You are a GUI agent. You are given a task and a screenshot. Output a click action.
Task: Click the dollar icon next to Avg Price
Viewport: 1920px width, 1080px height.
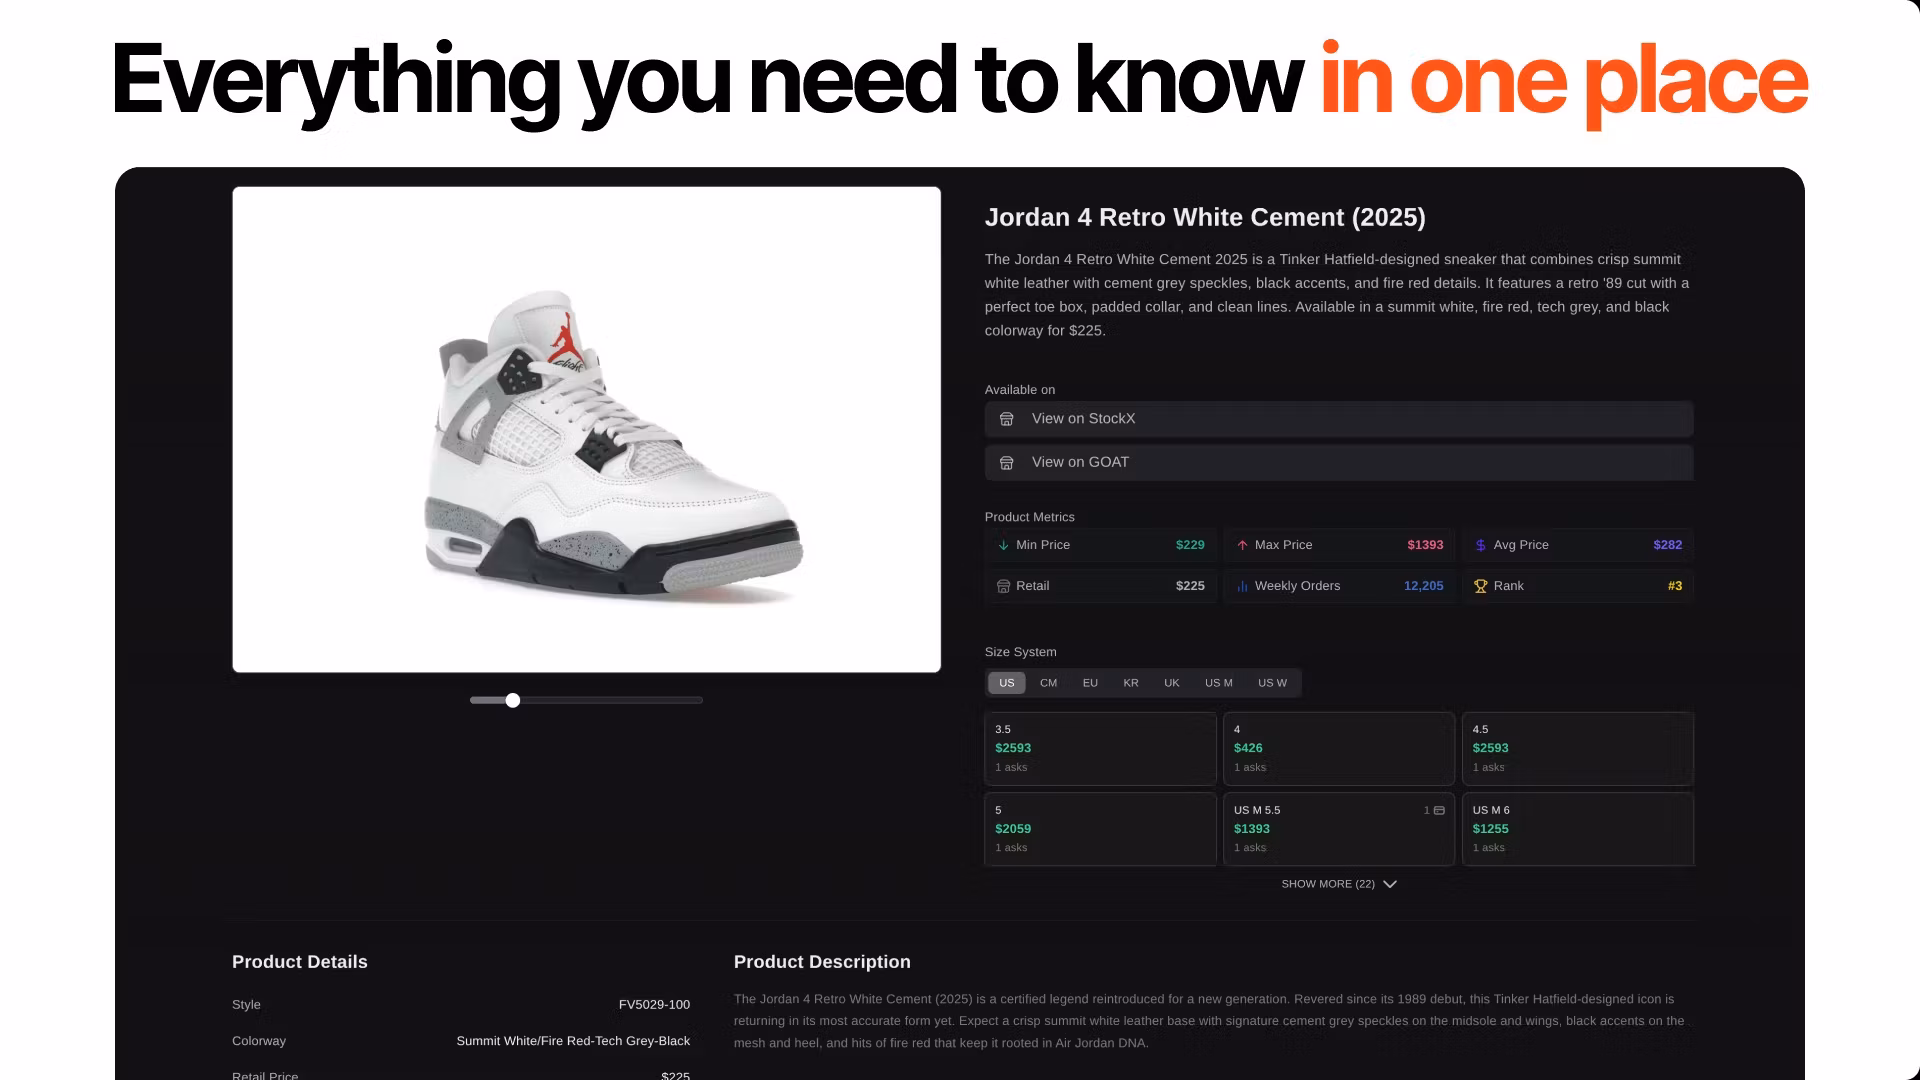(x=1481, y=545)
